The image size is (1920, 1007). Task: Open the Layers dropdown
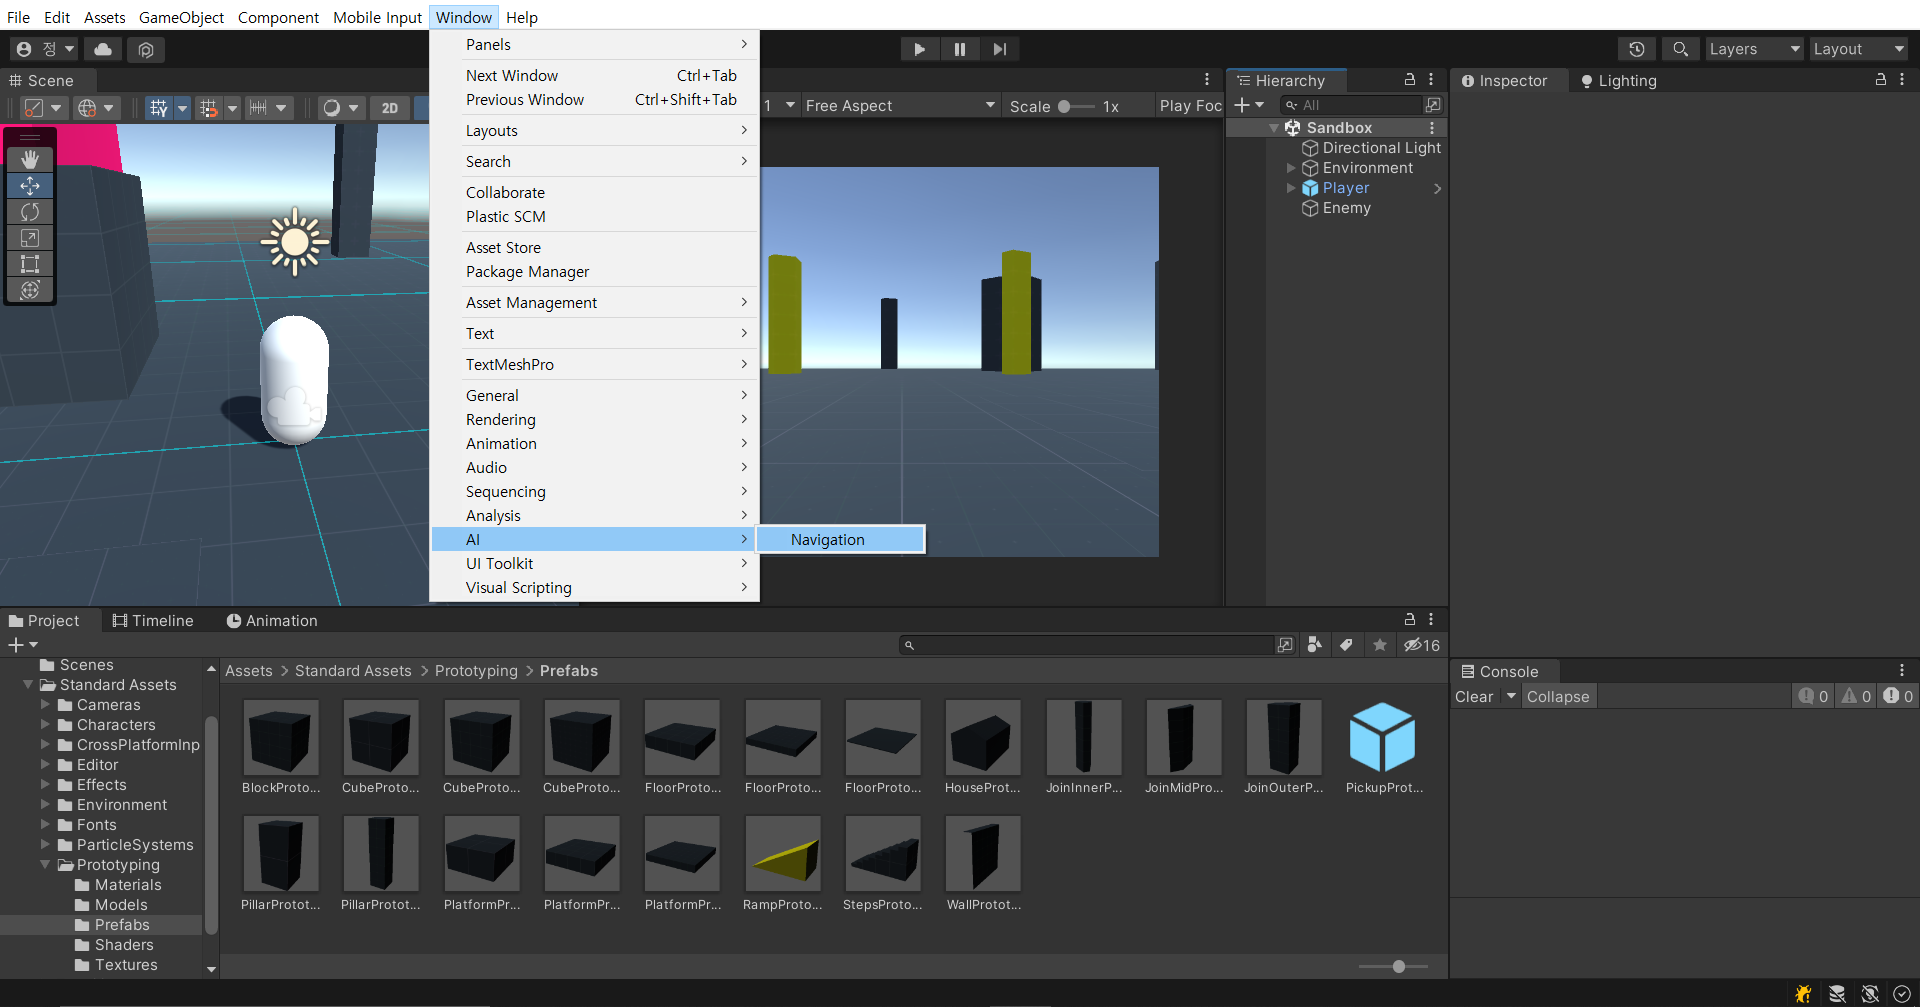click(1754, 49)
